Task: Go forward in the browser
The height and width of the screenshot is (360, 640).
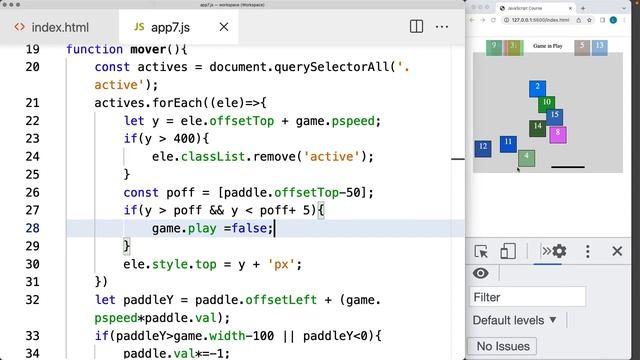Action: click(482, 20)
